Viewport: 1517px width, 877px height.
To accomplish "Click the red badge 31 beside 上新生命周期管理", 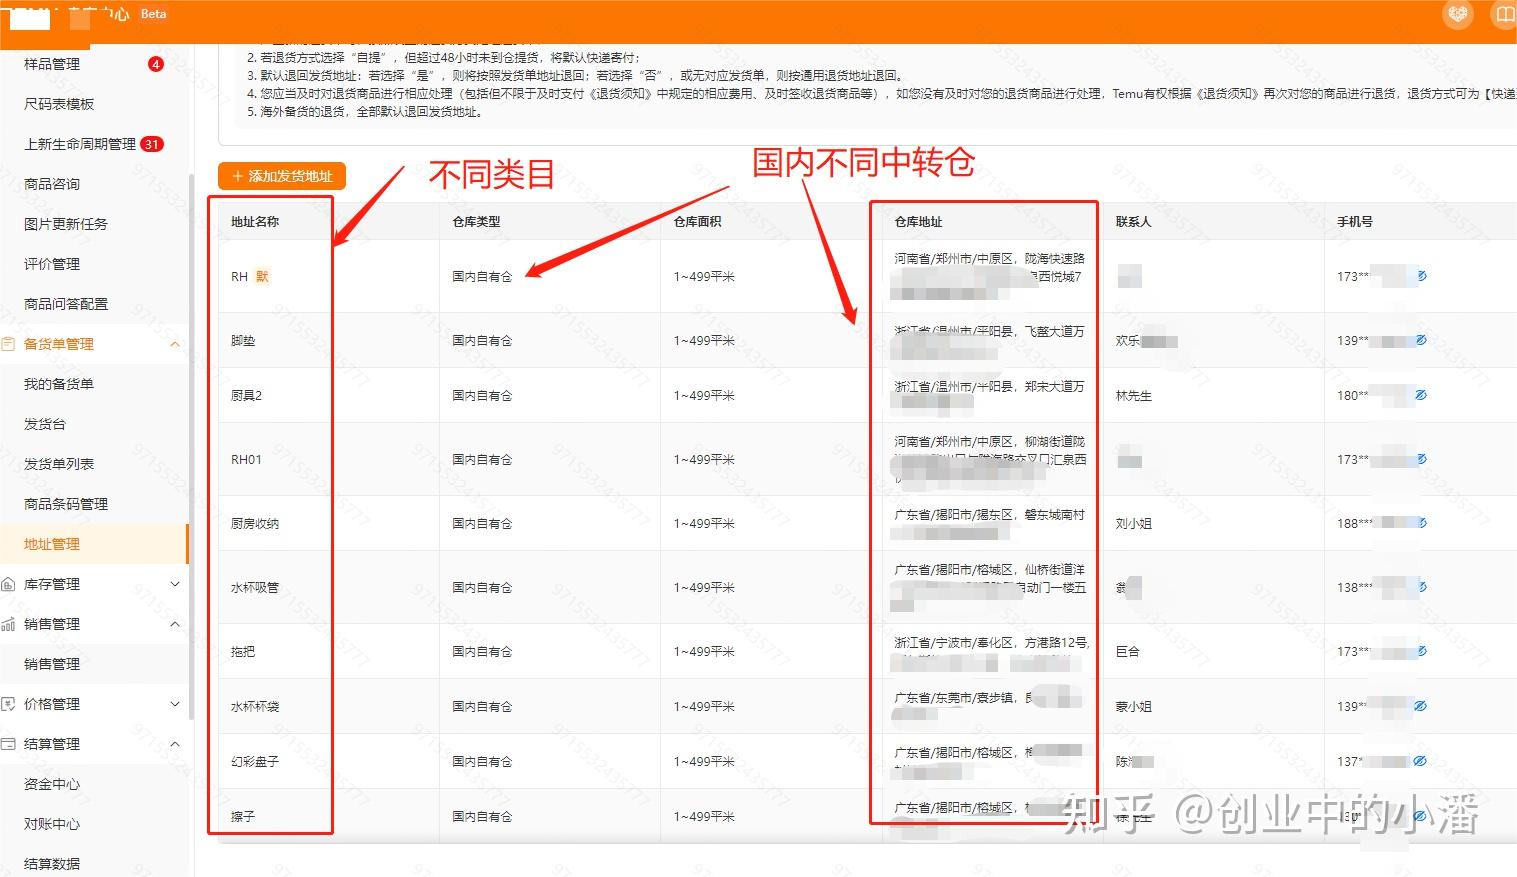I will pyautogui.click(x=152, y=144).
